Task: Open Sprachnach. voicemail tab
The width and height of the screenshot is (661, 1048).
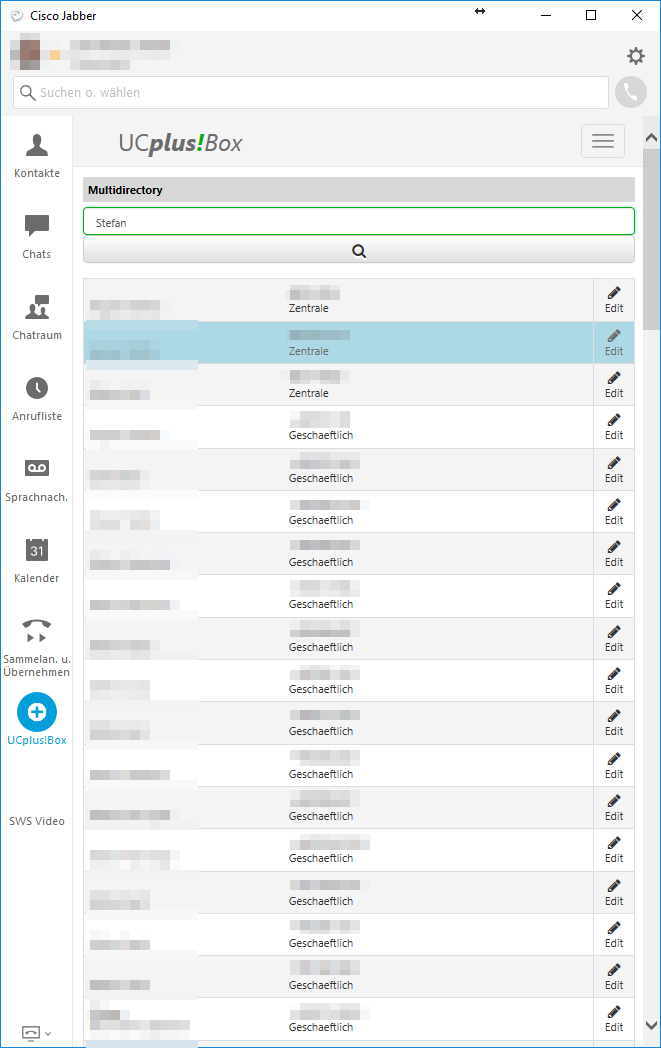Action: click(x=37, y=481)
